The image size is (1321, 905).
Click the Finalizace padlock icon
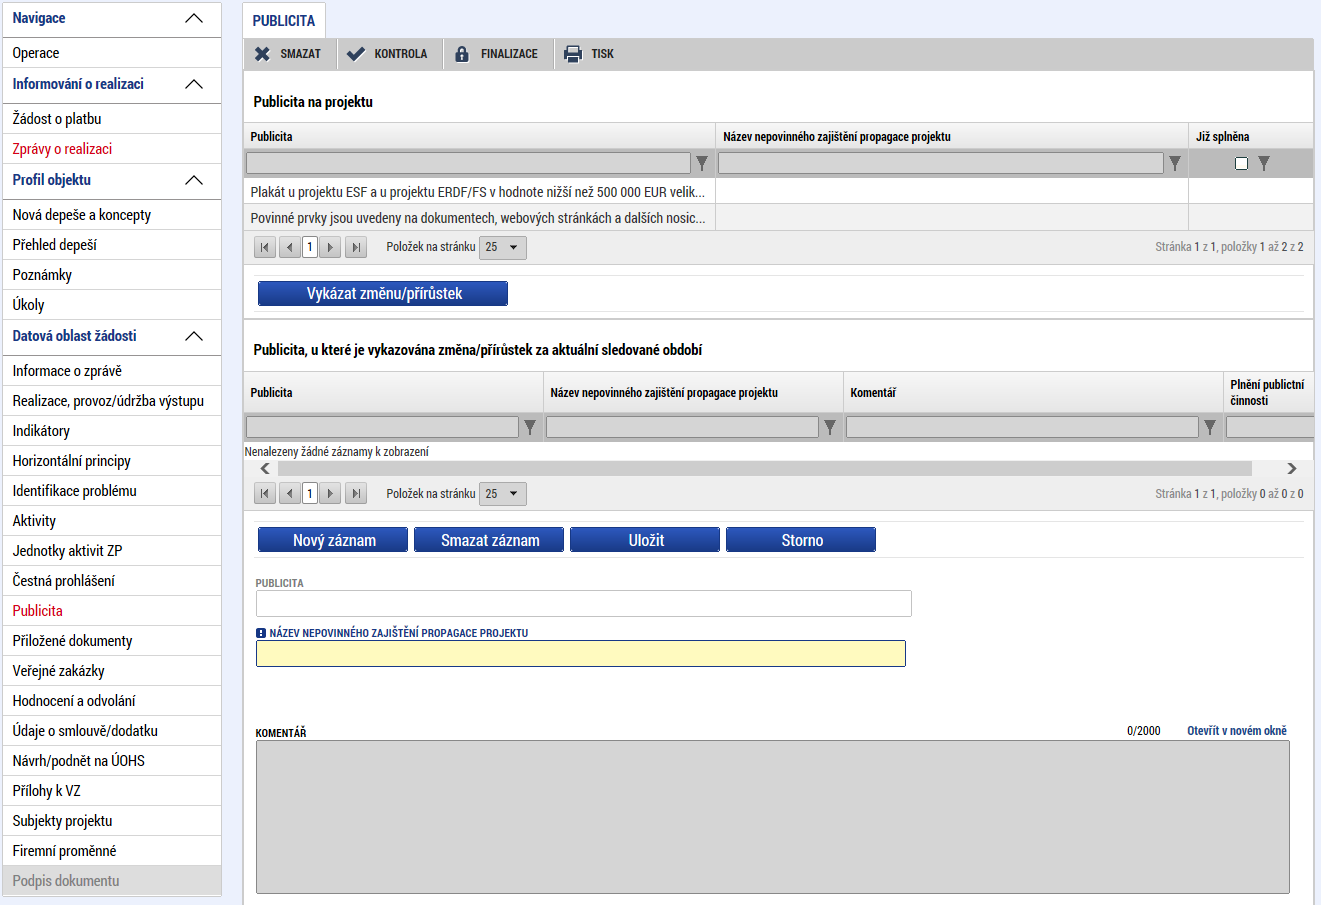[461, 54]
